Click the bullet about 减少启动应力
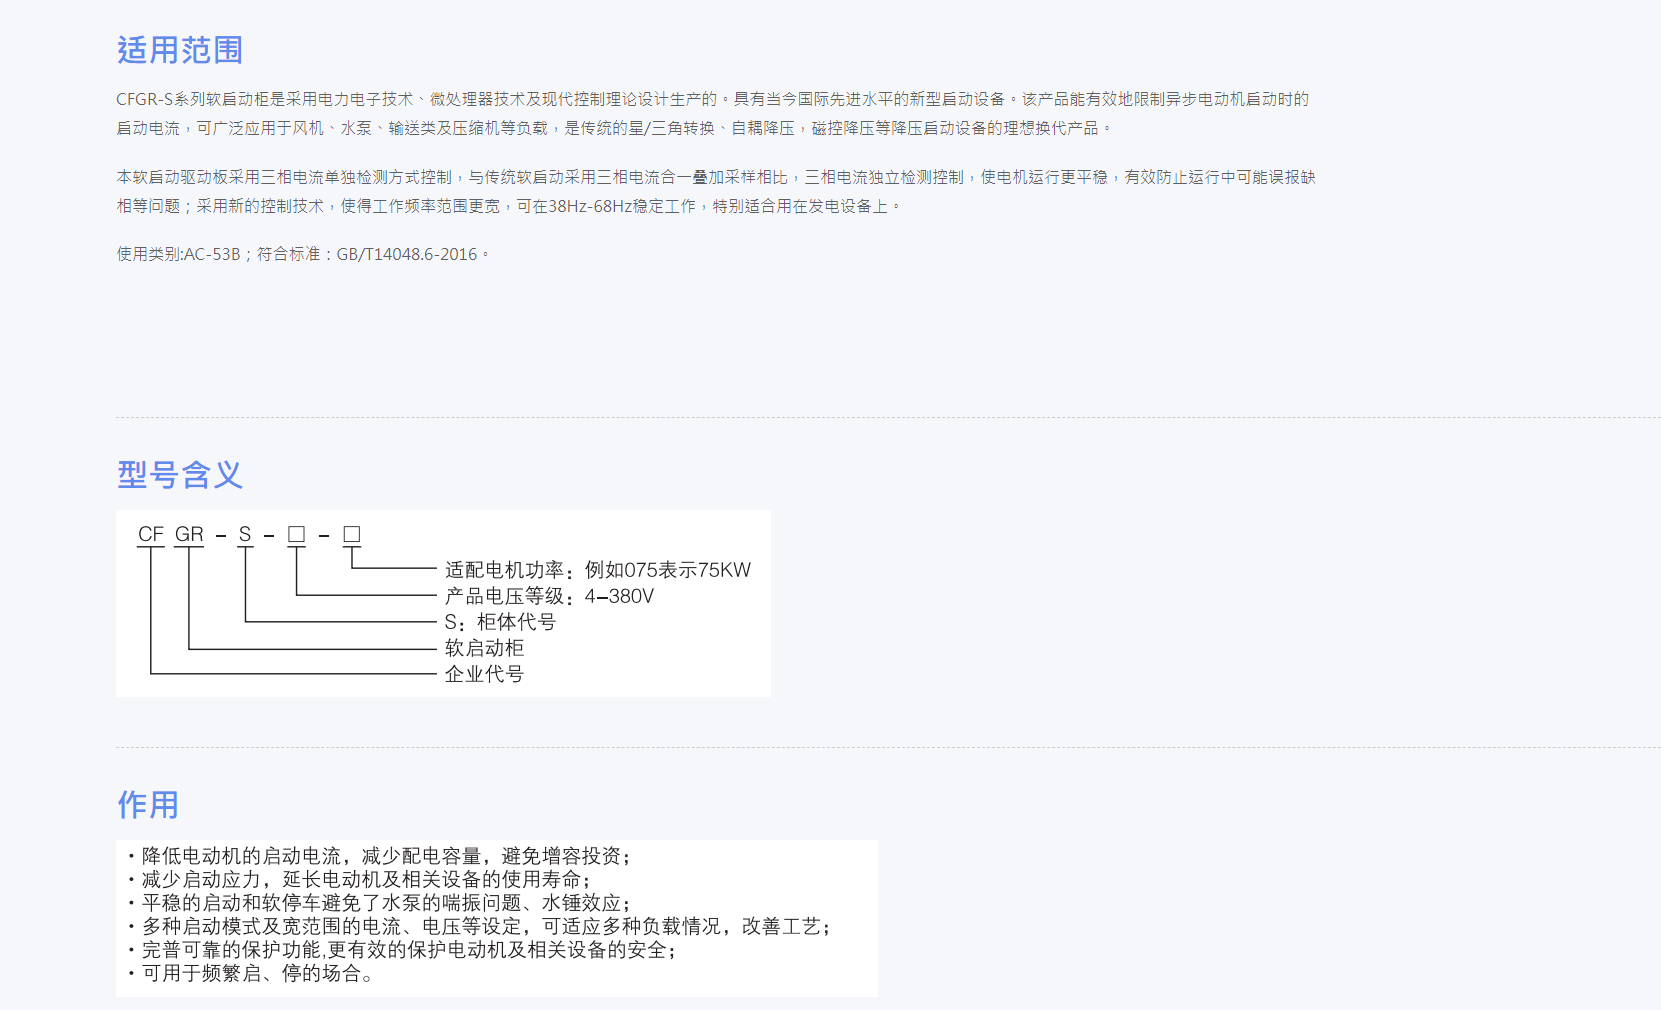The image size is (1661, 1010). coord(365,880)
